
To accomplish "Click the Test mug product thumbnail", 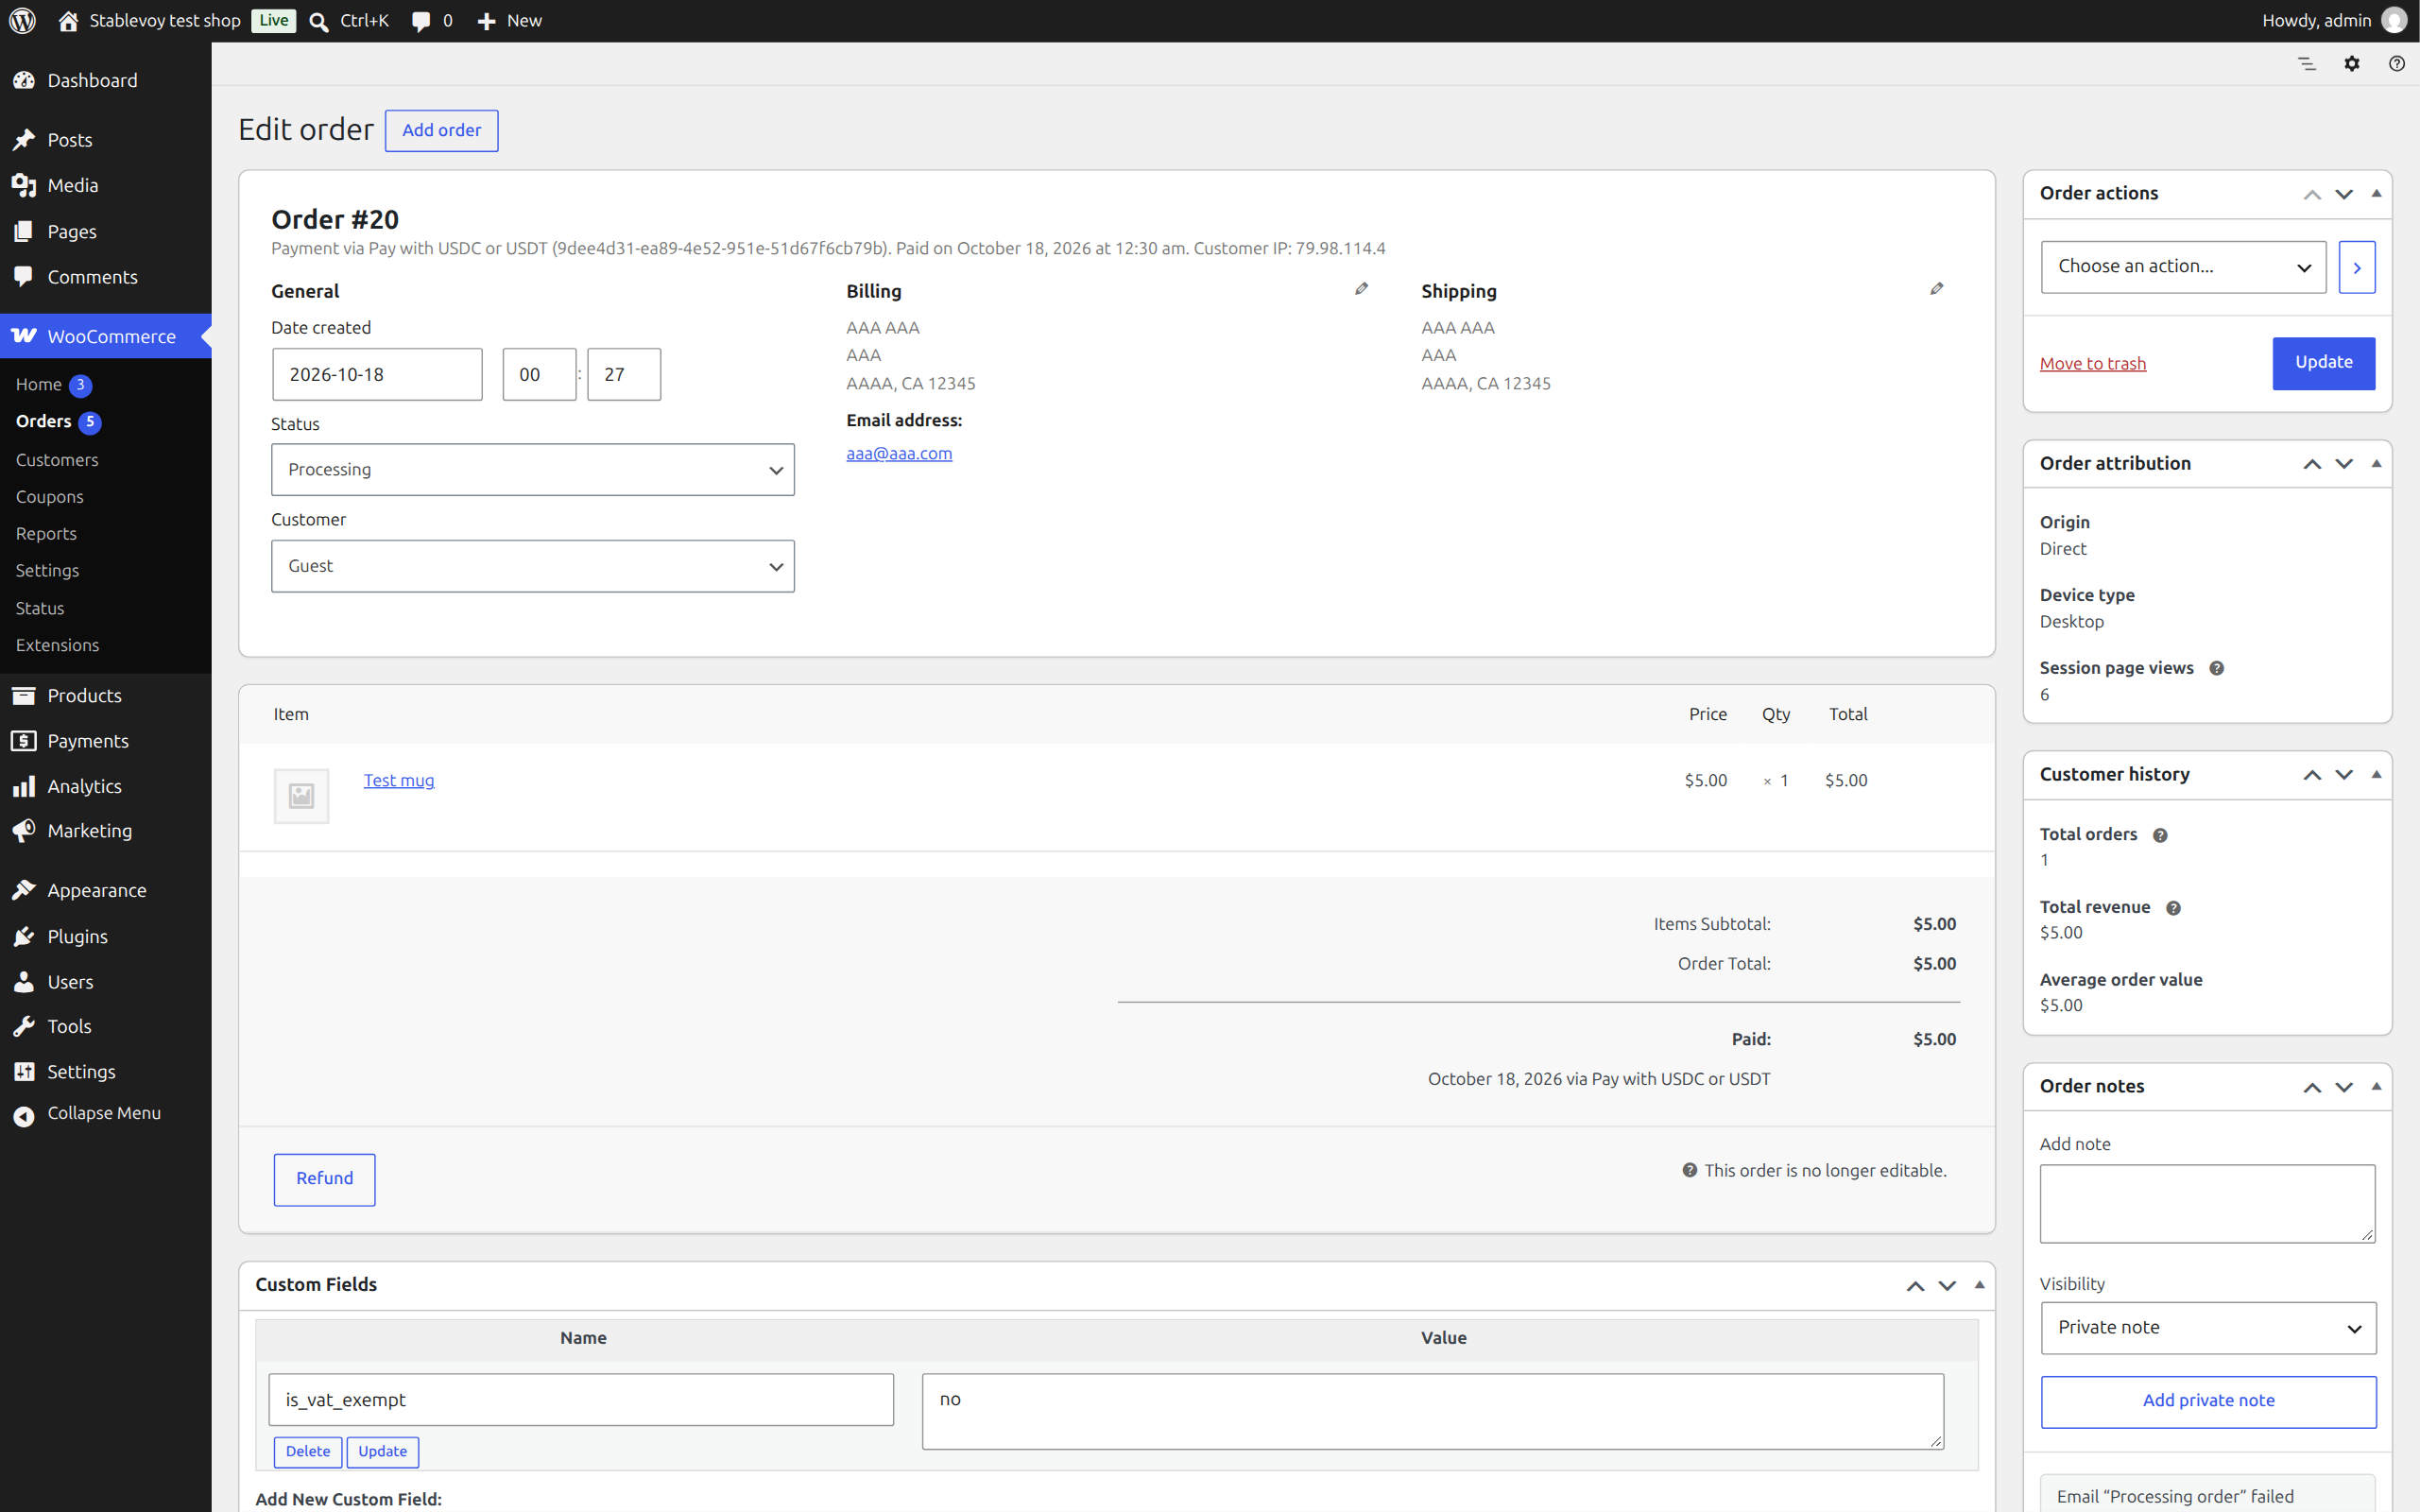I will pyautogui.click(x=301, y=796).
